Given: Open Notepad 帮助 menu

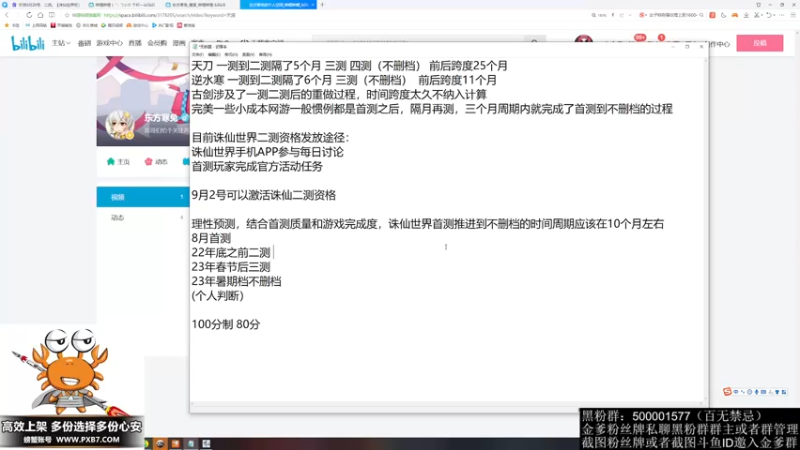Looking at the screenshot, I should tap(265, 55).
